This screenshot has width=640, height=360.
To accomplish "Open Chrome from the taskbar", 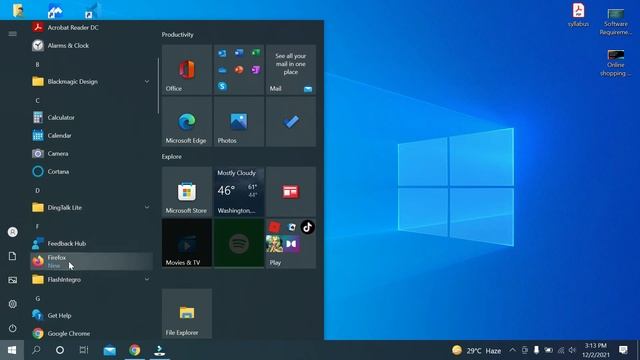I will click(135, 350).
